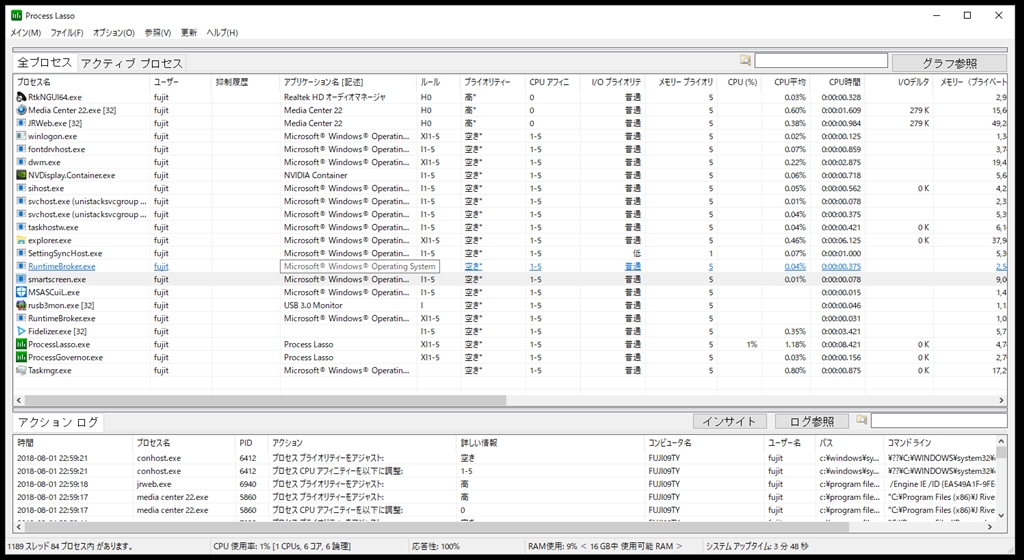The height and width of the screenshot is (560, 1024).
Task: Sort by 抑制履歴 column header
Action: pyautogui.click(x=246, y=82)
